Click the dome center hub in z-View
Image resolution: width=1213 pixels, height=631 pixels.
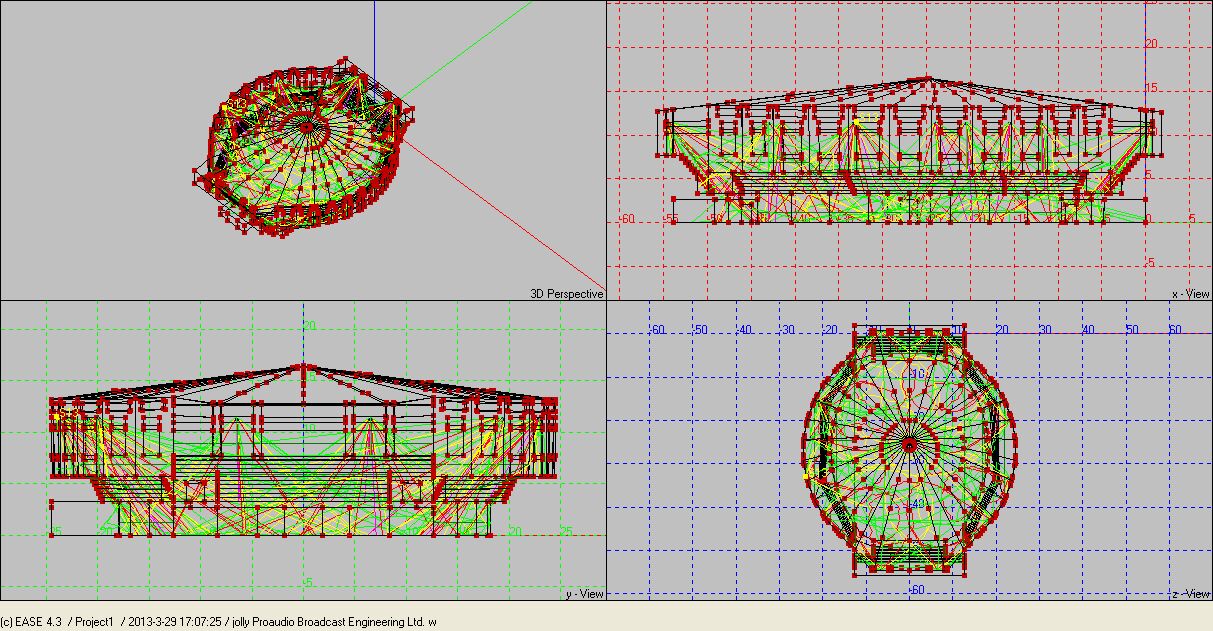[910, 443]
